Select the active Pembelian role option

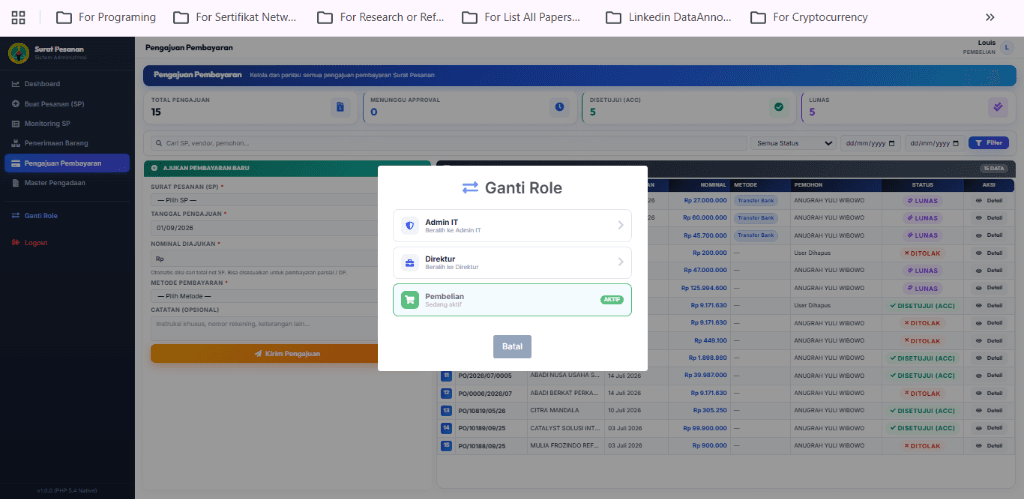tap(513, 300)
